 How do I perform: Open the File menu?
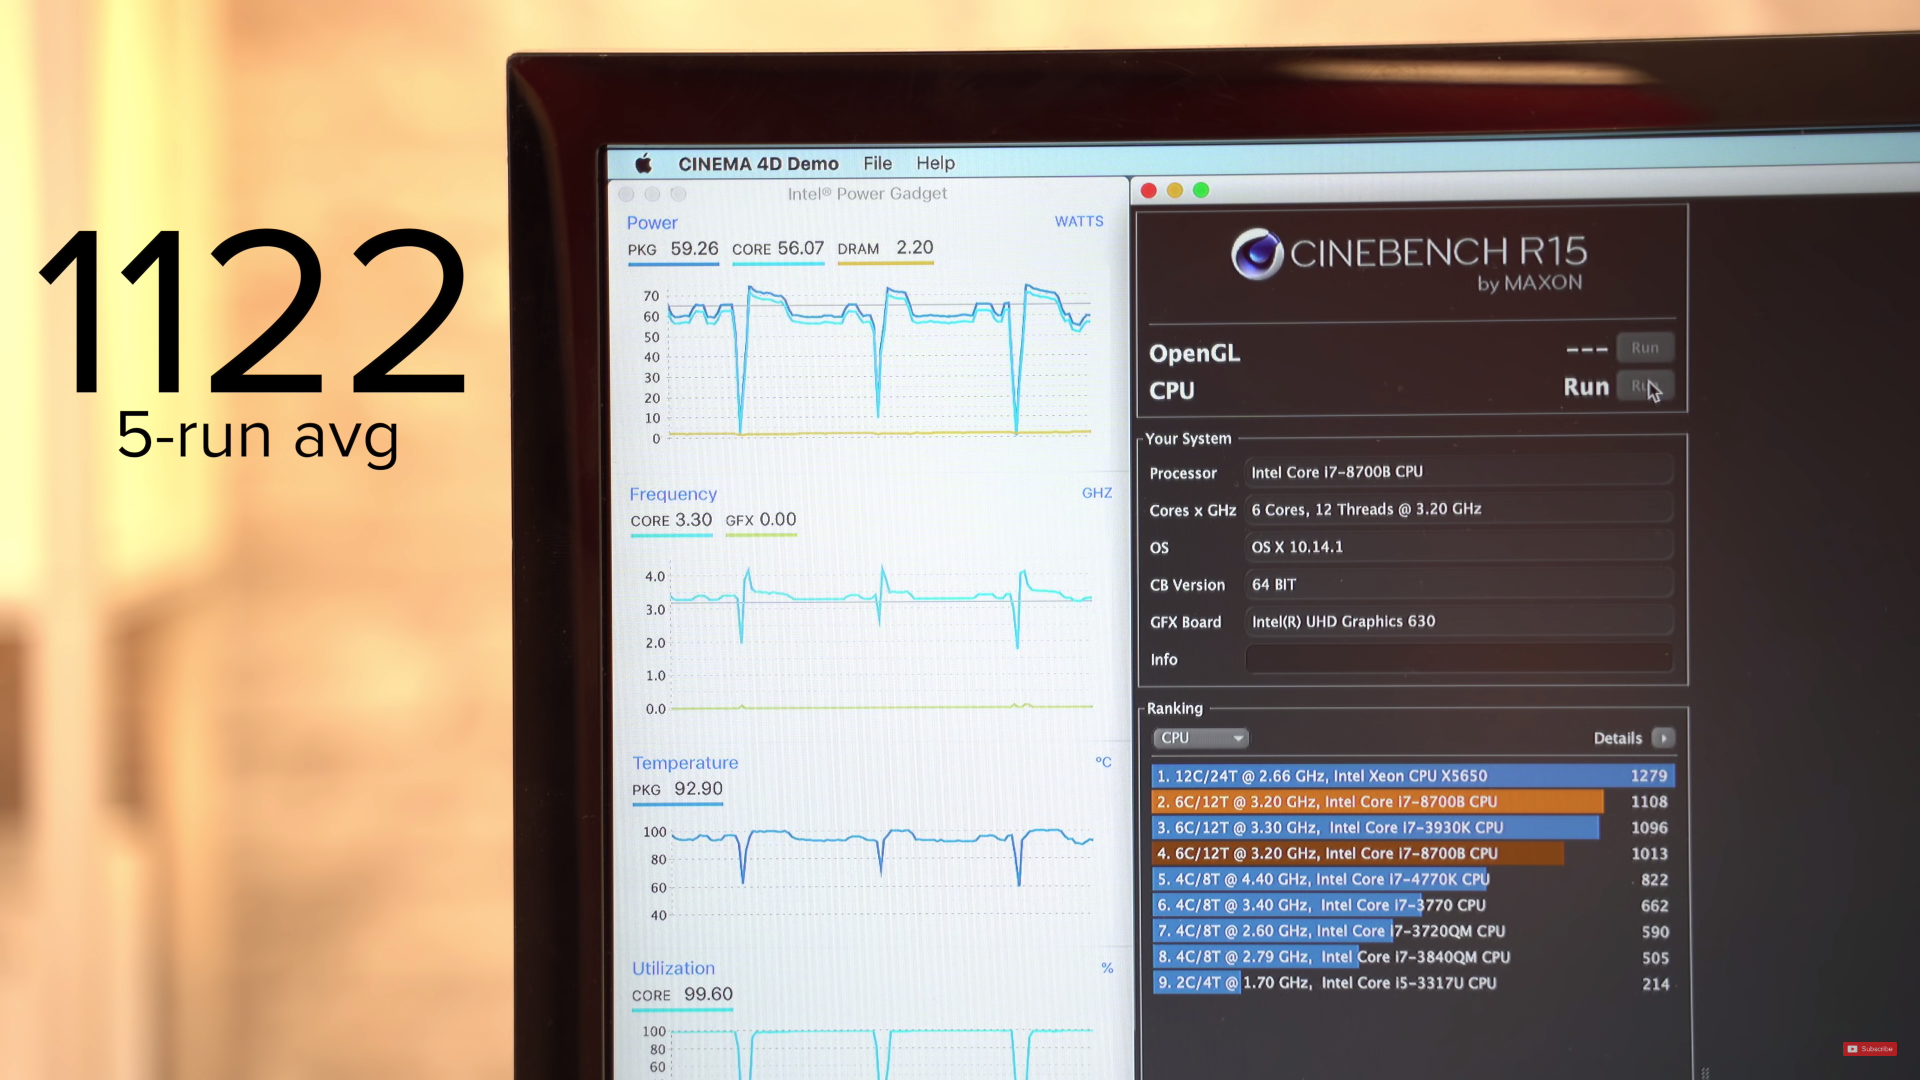tap(877, 163)
